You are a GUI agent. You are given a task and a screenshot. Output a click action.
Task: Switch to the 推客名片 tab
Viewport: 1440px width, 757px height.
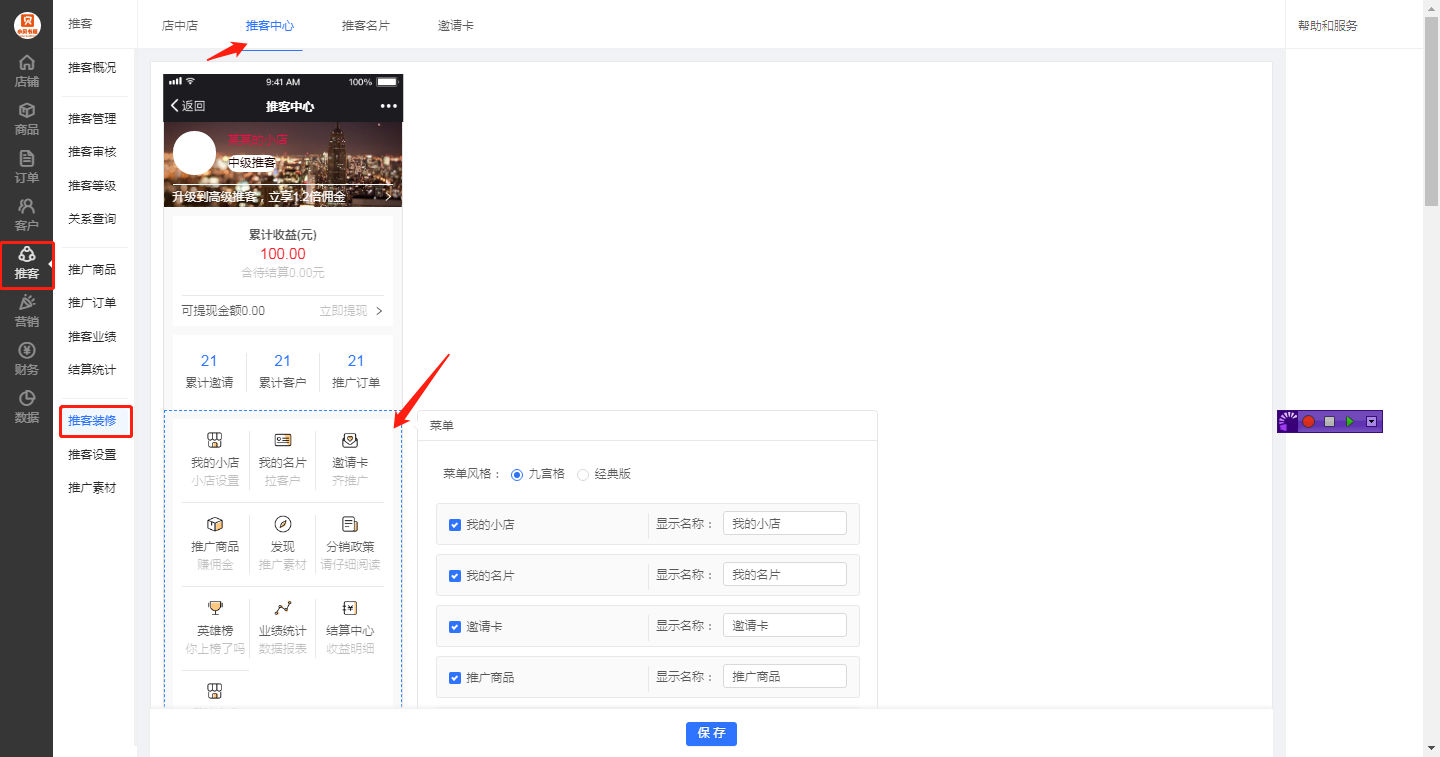pyautogui.click(x=366, y=25)
